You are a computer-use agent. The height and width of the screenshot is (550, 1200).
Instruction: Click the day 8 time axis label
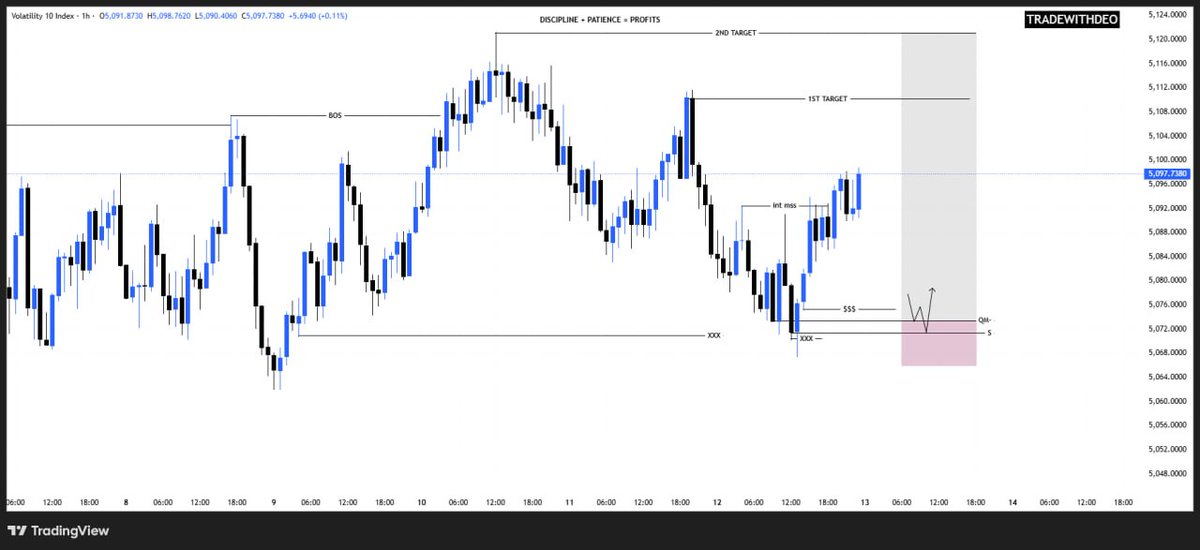click(x=126, y=503)
